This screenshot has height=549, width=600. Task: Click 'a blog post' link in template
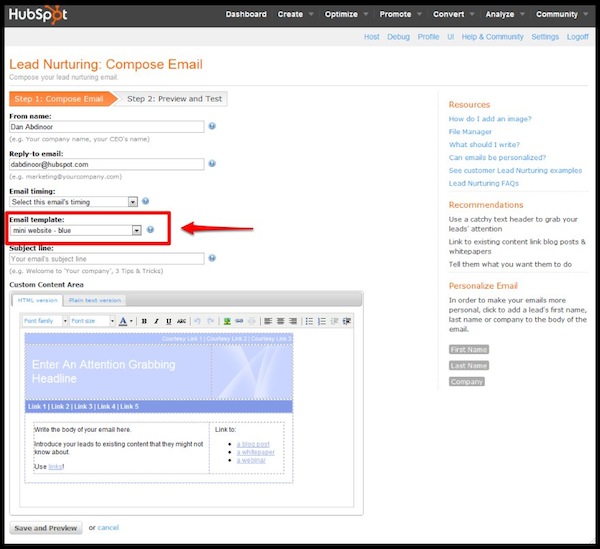click(253, 444)
